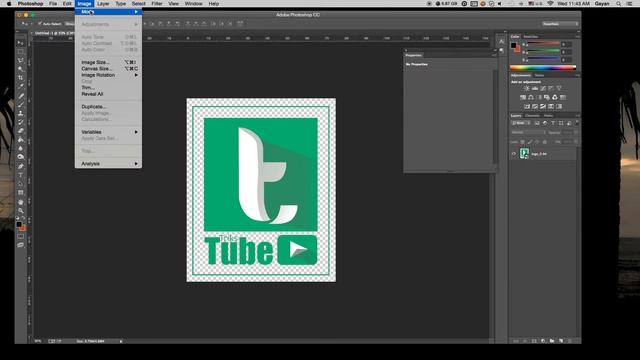The image size is (640, 360).
Task: Select the Hand tool
Action: [20, 202]
